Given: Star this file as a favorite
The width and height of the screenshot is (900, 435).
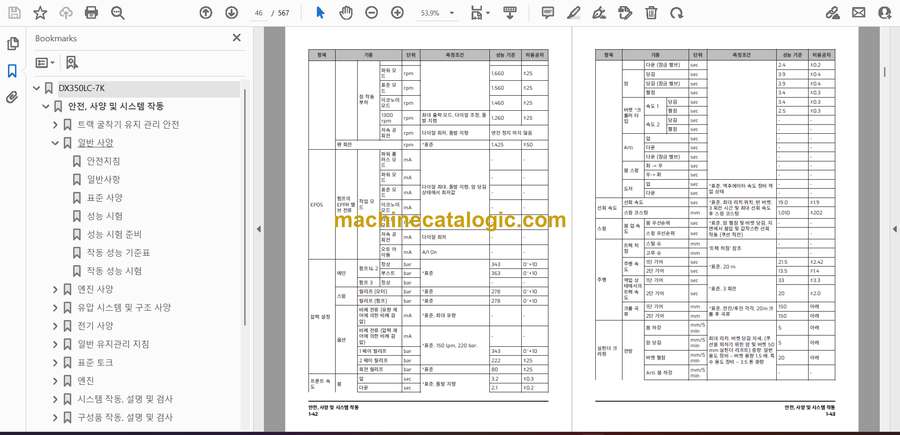Looking at the screenshot, I should pos(40,13).
